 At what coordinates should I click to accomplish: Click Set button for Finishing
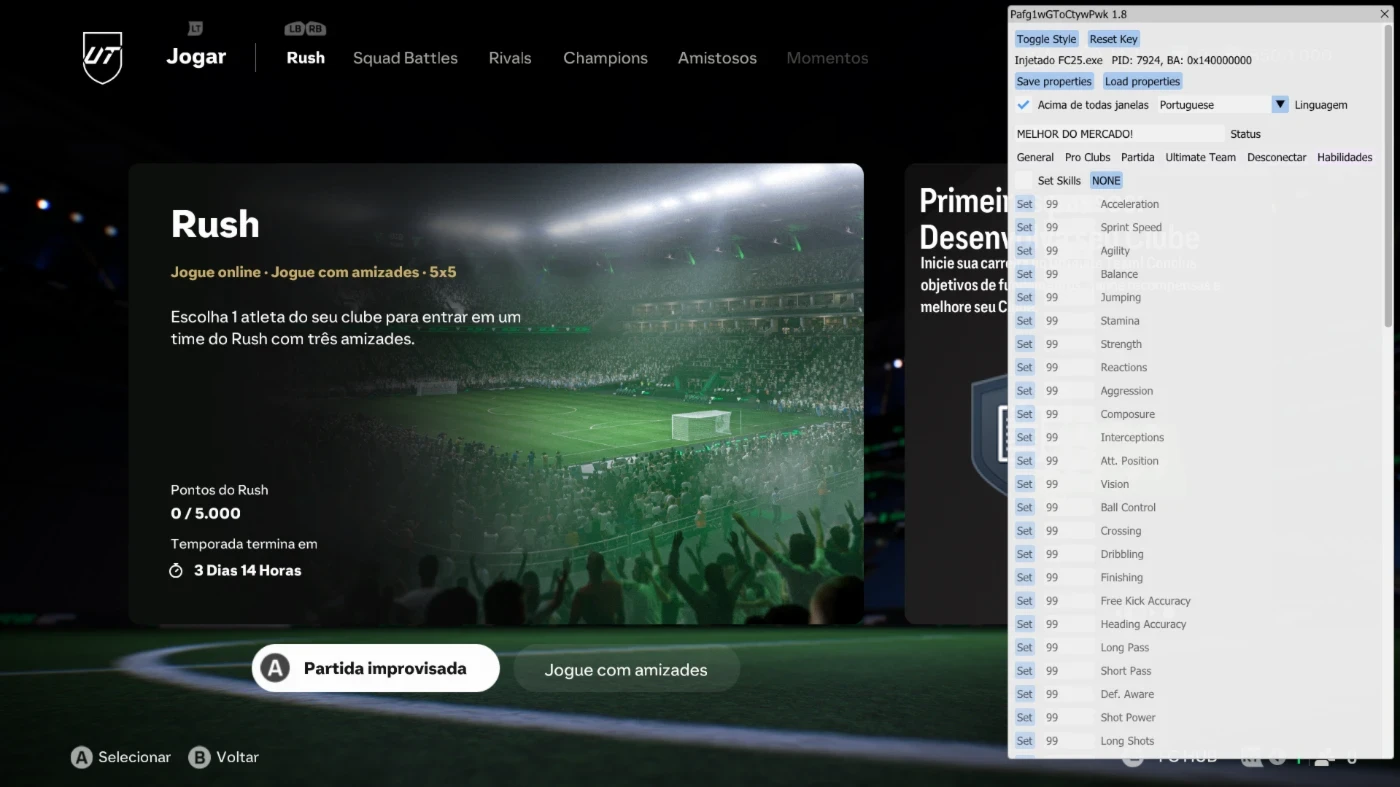[1024, 577]
